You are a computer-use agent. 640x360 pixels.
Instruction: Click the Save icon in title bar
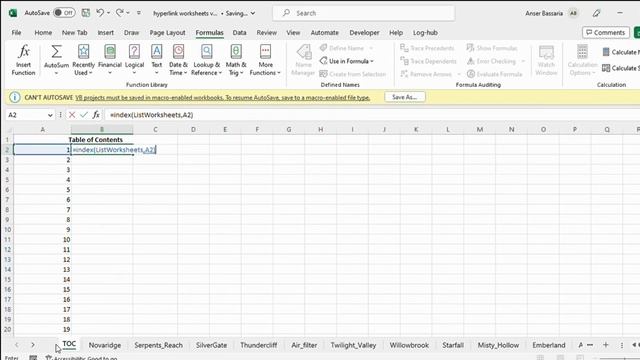(86, 13)
